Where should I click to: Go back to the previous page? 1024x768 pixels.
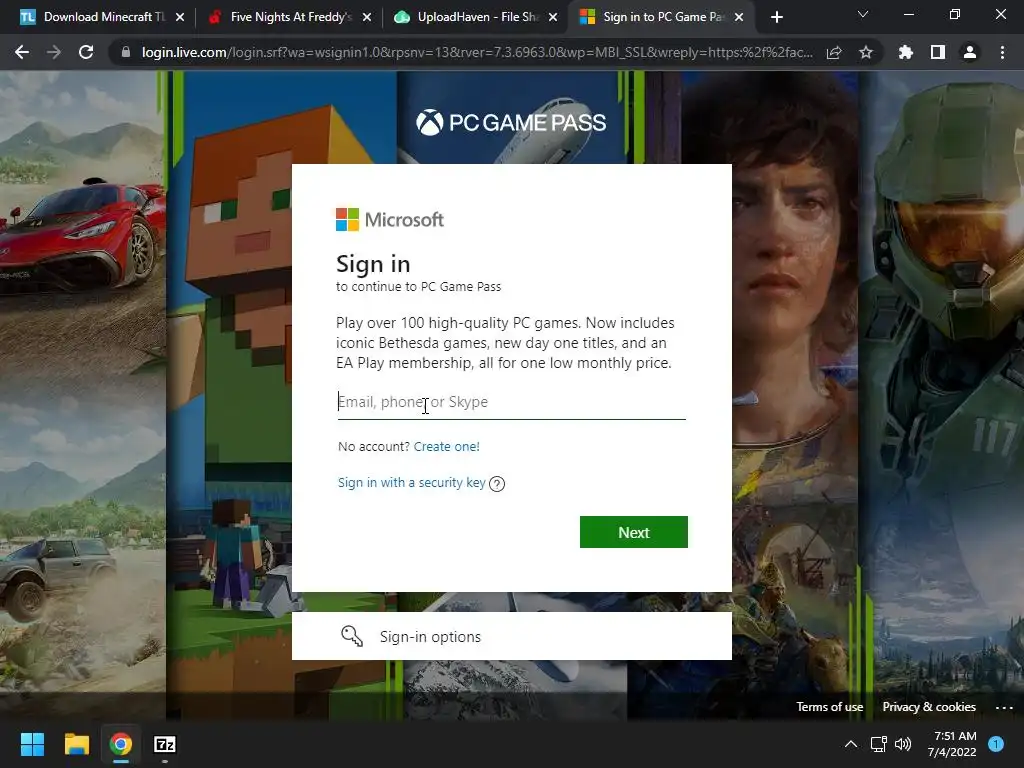point(22,52)
